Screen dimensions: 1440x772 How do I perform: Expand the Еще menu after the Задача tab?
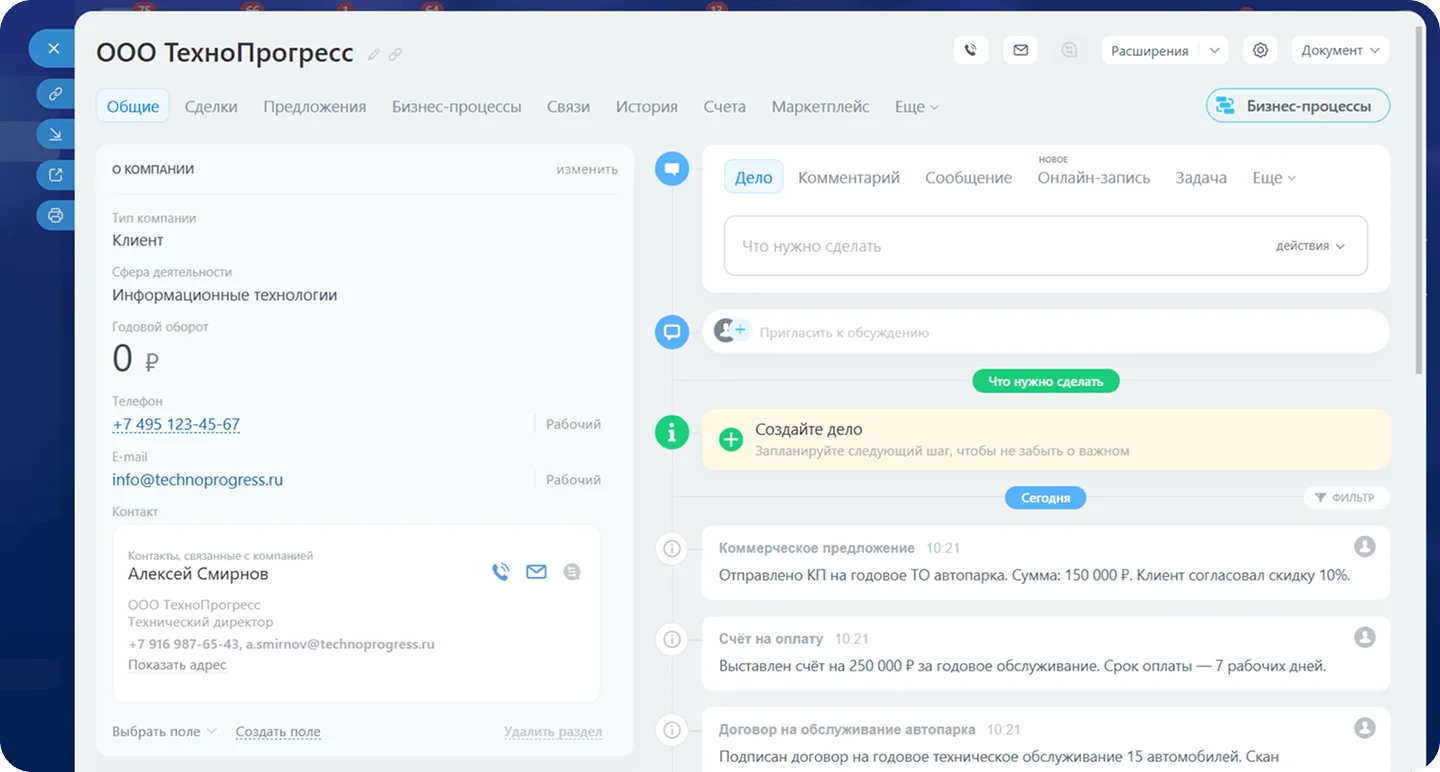click(x=1274, y=178)
